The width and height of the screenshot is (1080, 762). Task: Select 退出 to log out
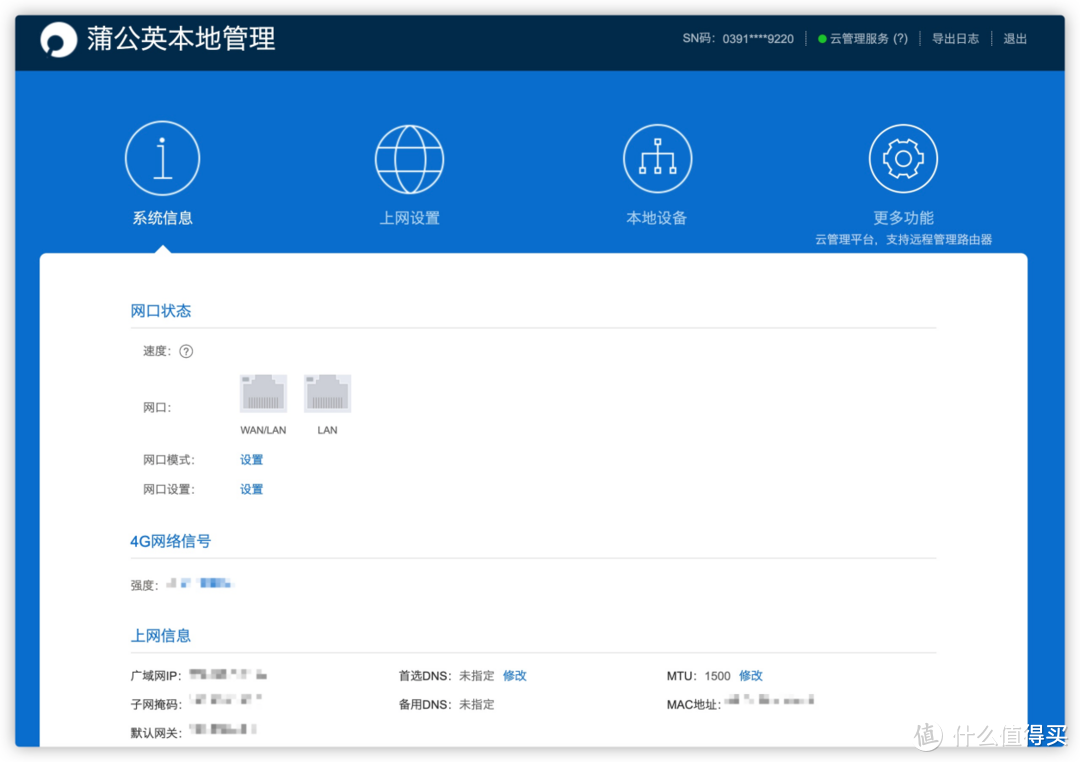click(1015, 38)
